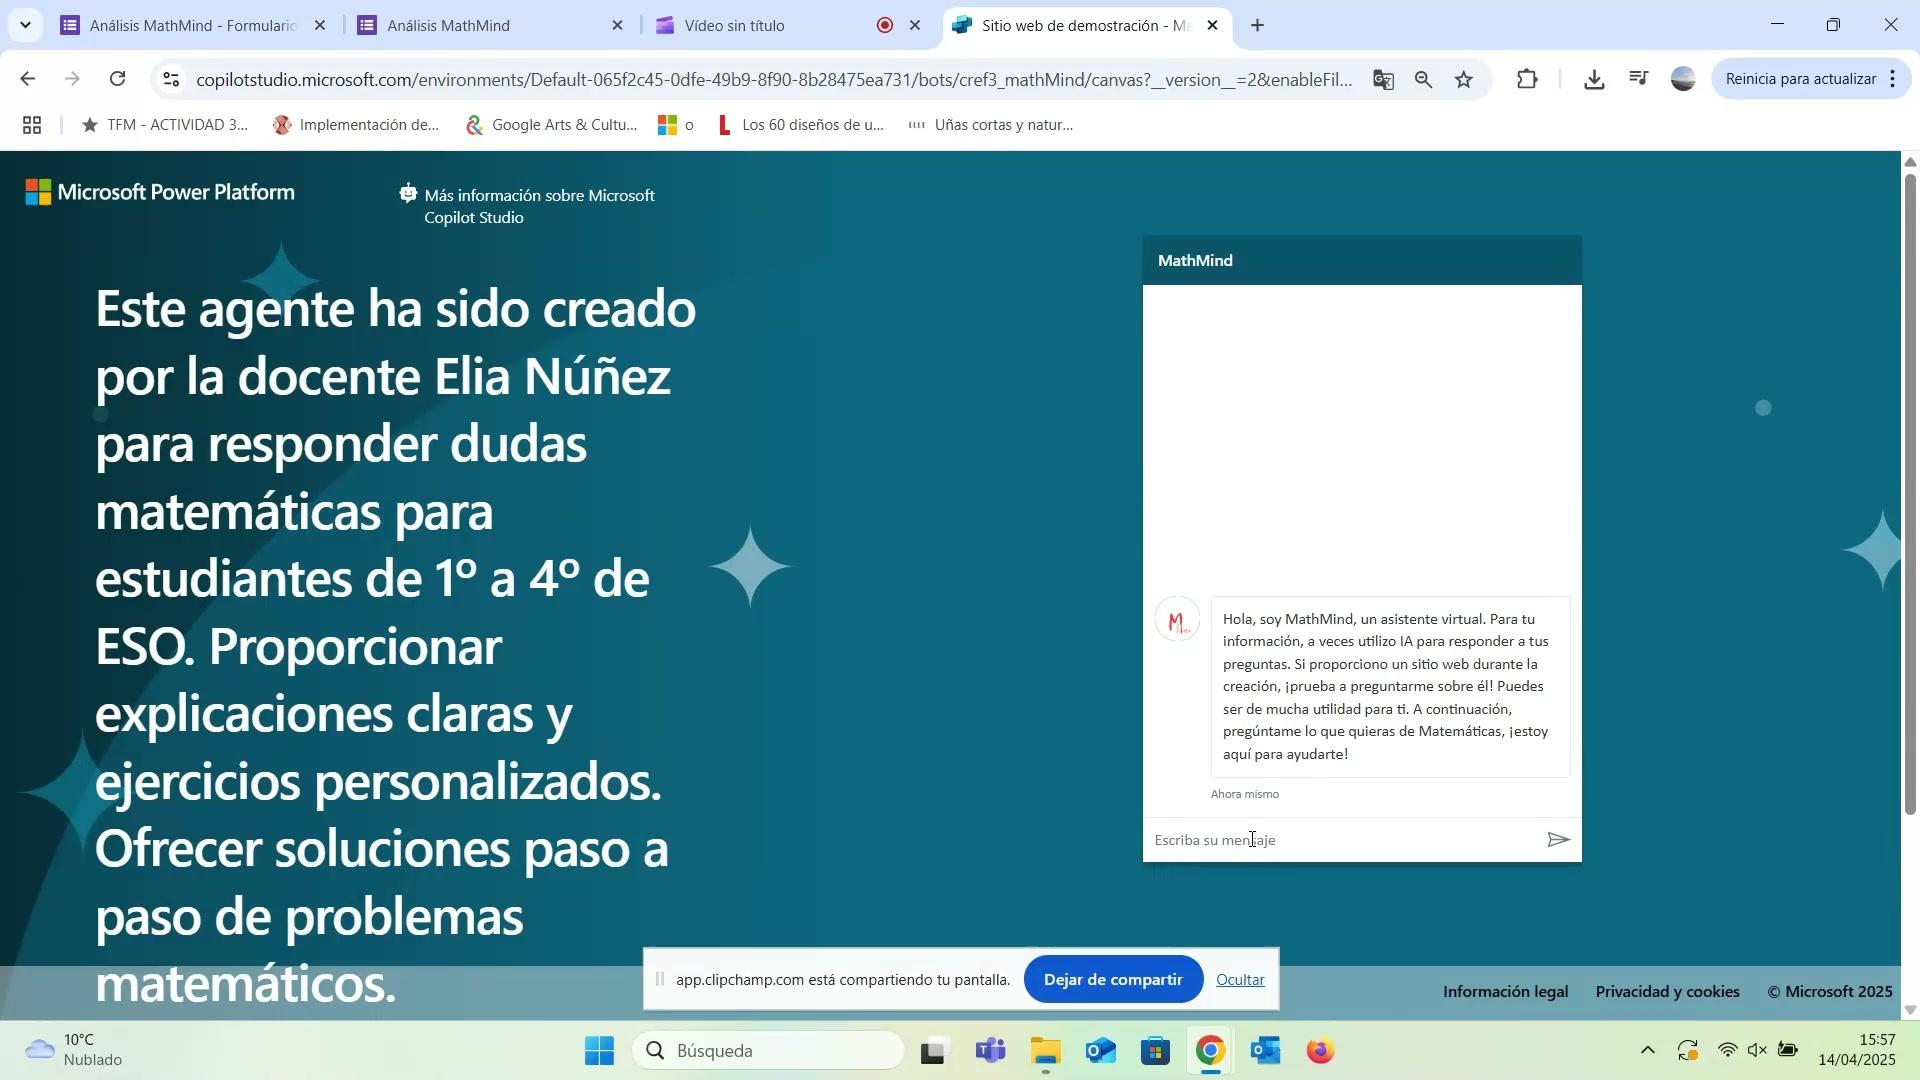Image resolution: width=1920 pixels, height=1080 pixels.
Task: Open the Chrome profile avatar
Action: [1684, 79]
